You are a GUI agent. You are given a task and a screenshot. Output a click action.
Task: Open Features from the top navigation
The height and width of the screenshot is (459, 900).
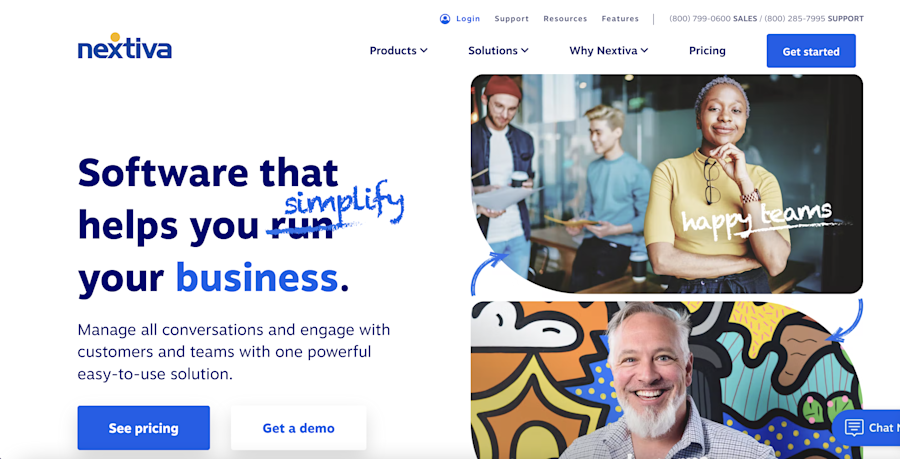click(x=620, y=19)
